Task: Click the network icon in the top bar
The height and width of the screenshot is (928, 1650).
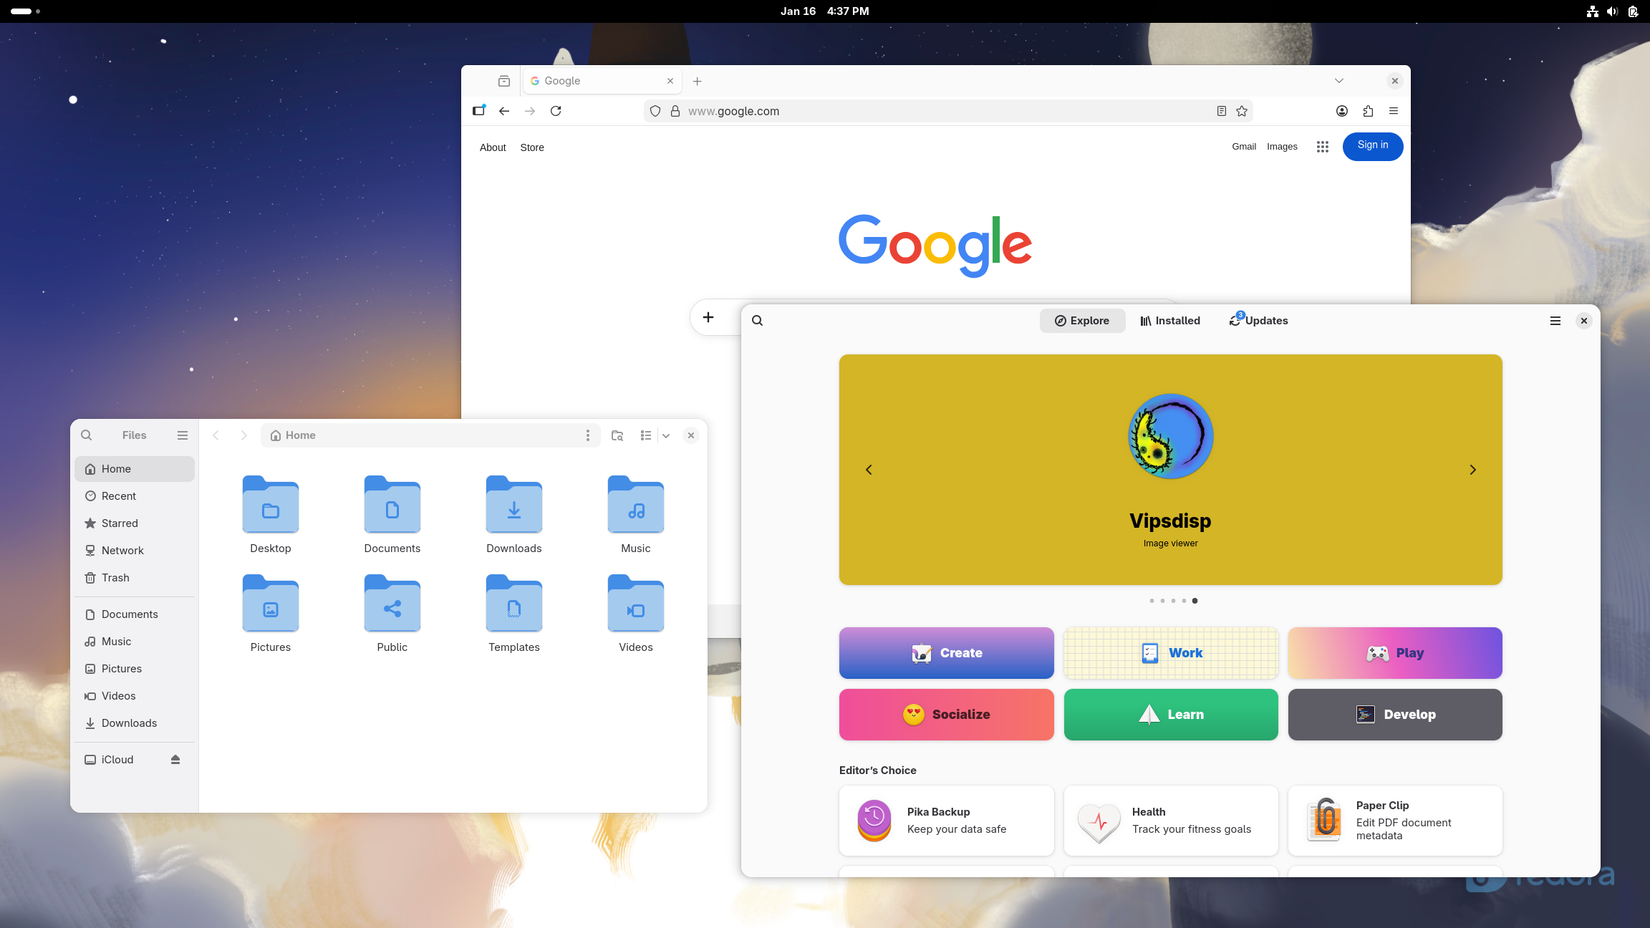Action: pyautogui.click(x=1592, y=11)
